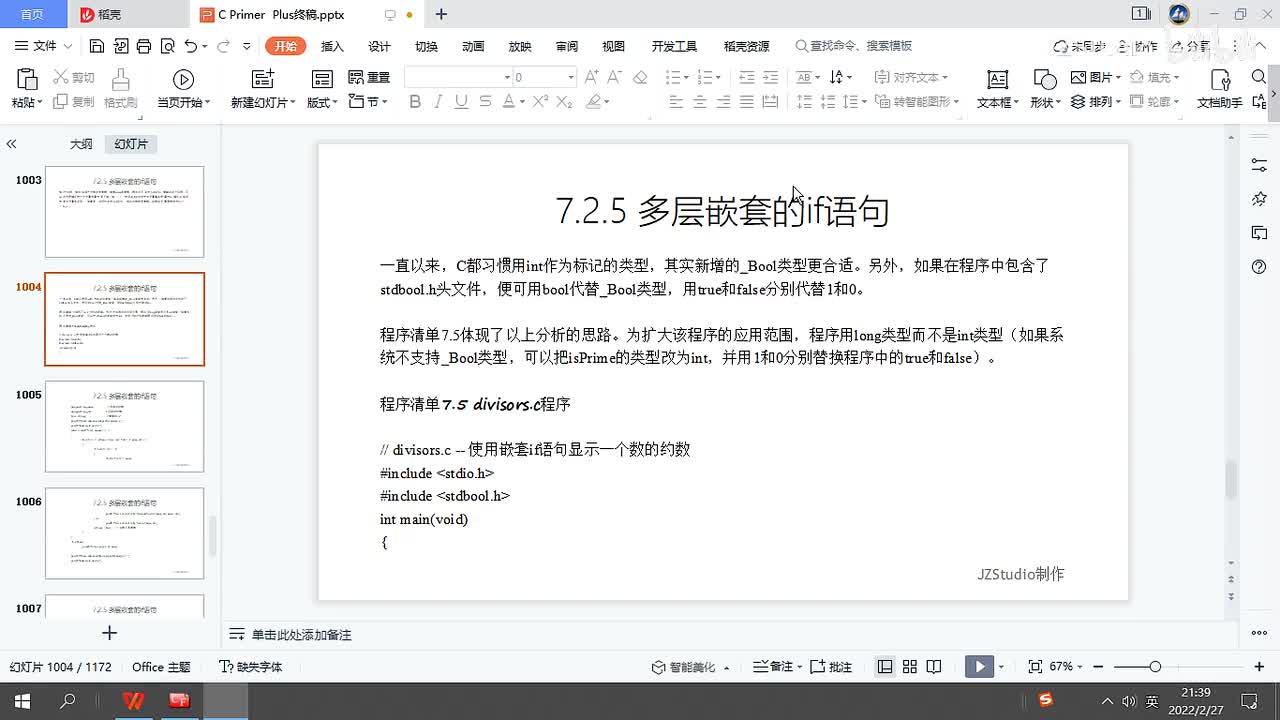
Task: Click Collaborate (协作) button
Action: (x=1138, y=46)
